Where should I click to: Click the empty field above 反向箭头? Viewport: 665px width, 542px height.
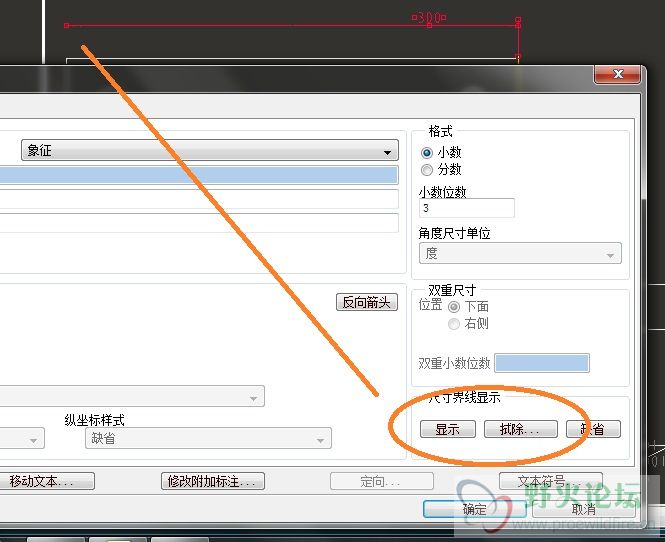(x=198, y=223)
